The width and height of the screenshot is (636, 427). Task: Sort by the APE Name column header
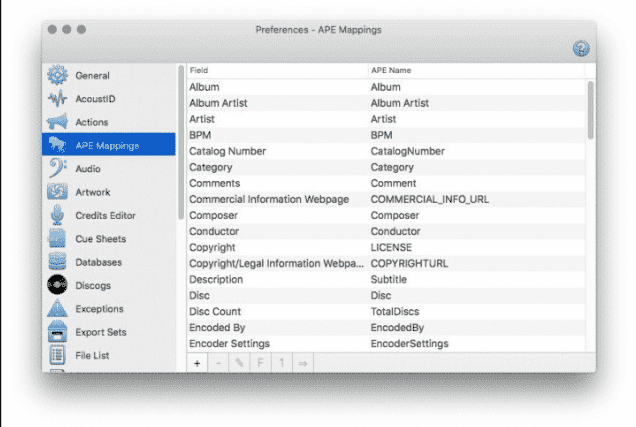point(477,71)
